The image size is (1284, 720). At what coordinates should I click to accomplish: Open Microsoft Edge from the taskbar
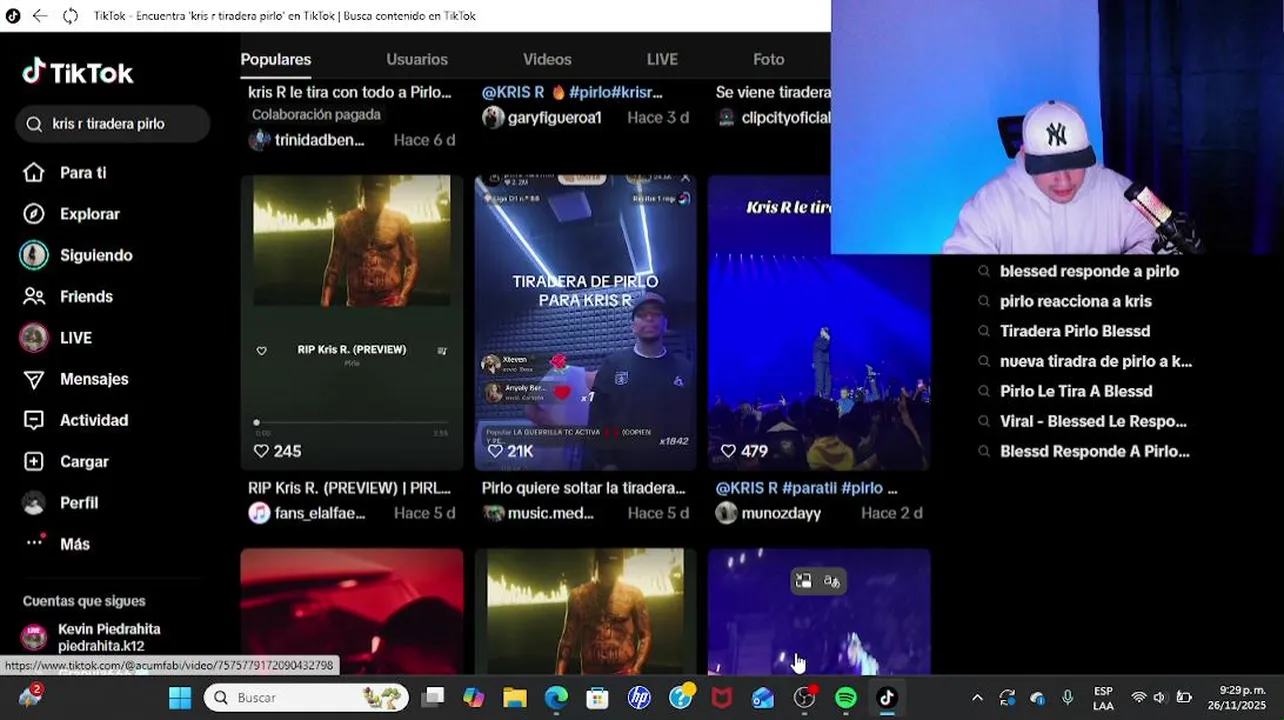tap(556, 697)
